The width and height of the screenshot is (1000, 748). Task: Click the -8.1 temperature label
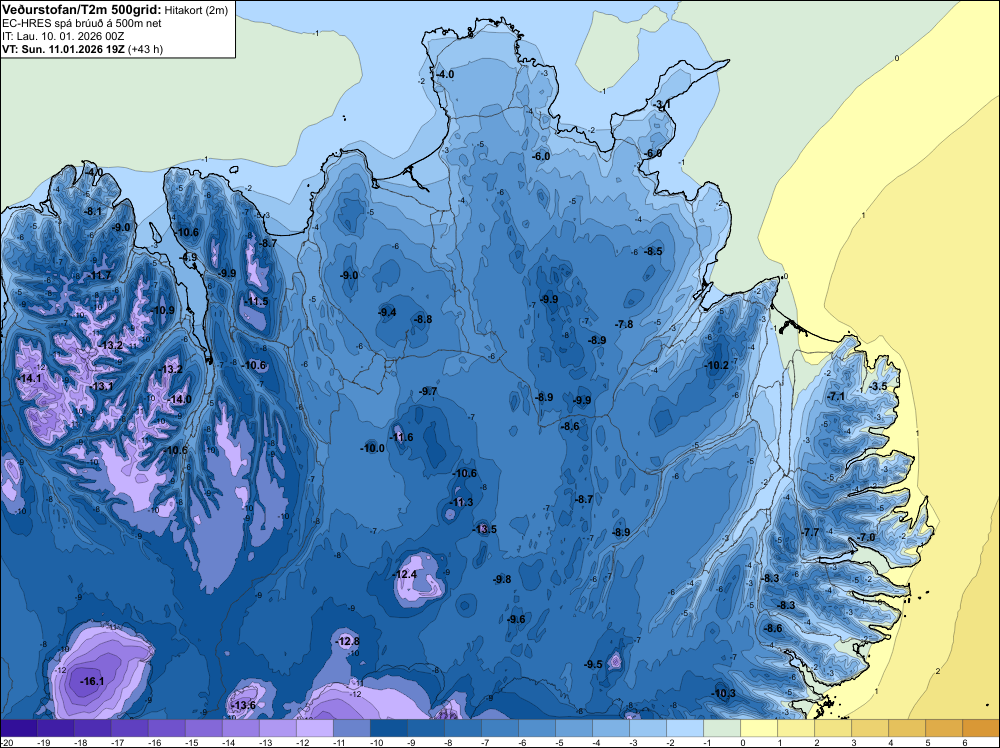pos(93,210)
